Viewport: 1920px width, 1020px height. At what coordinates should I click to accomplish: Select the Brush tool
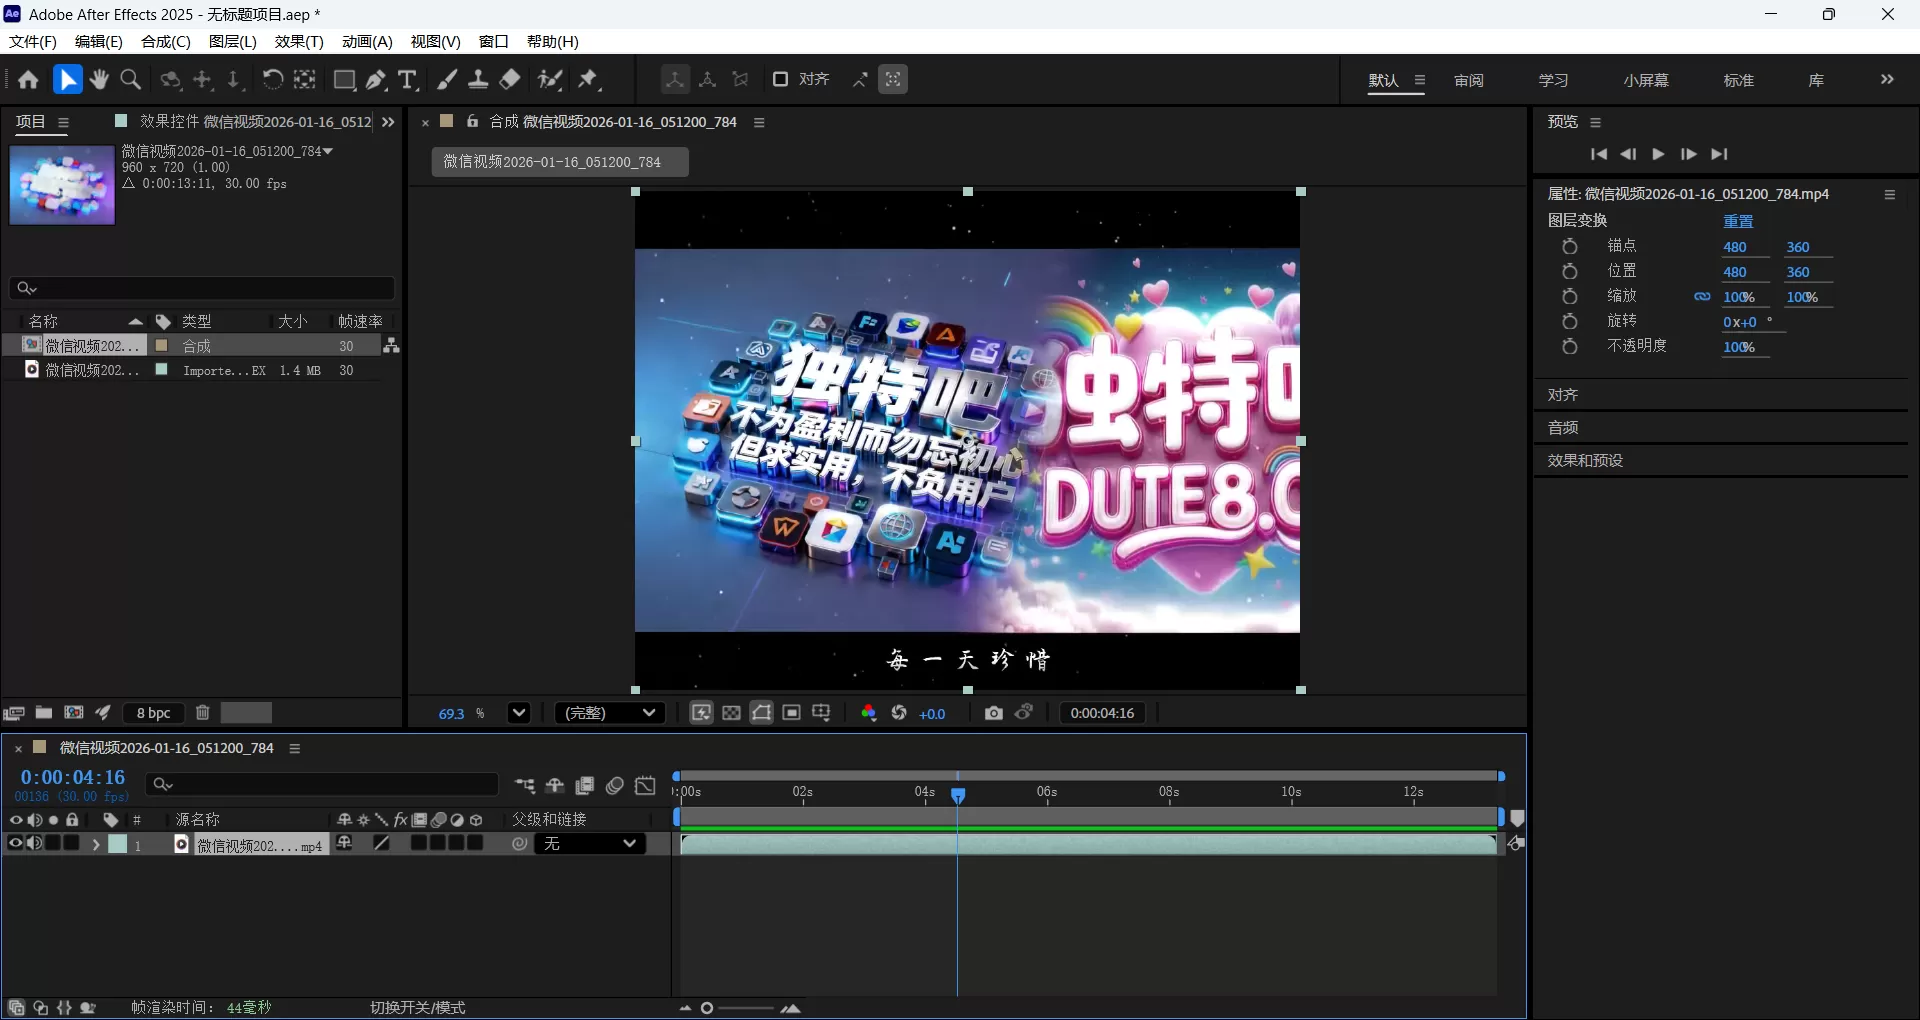[x=446, y=80]
